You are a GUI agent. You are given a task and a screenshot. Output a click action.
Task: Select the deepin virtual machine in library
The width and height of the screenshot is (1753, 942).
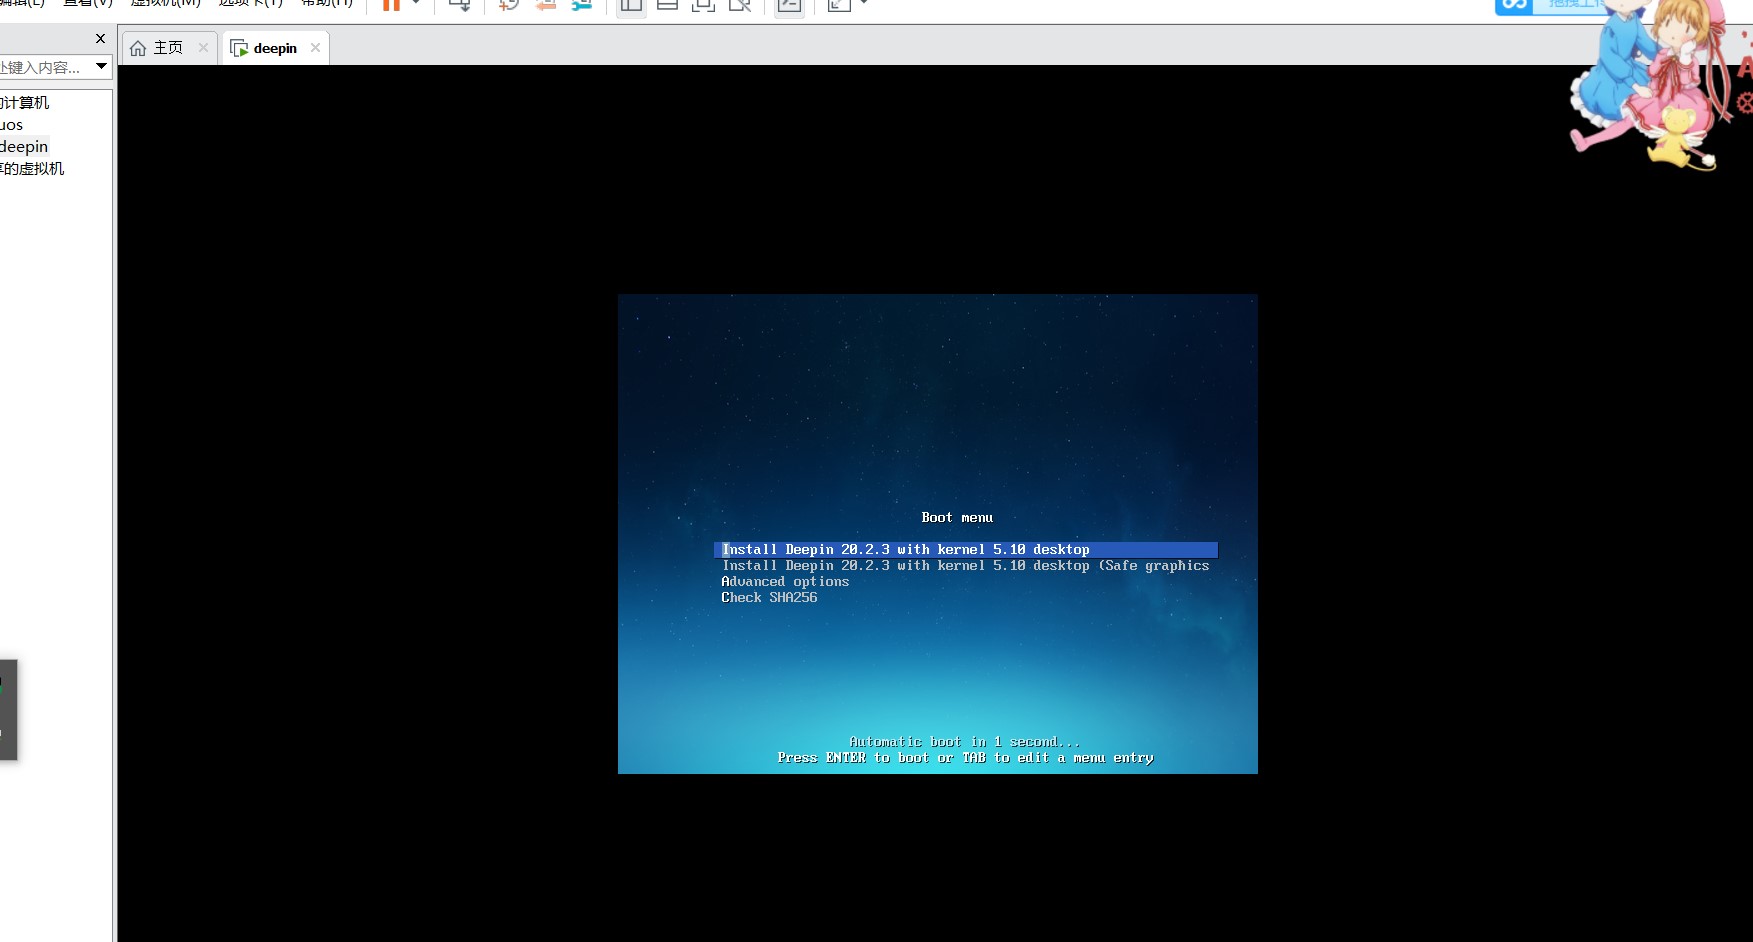24,146
